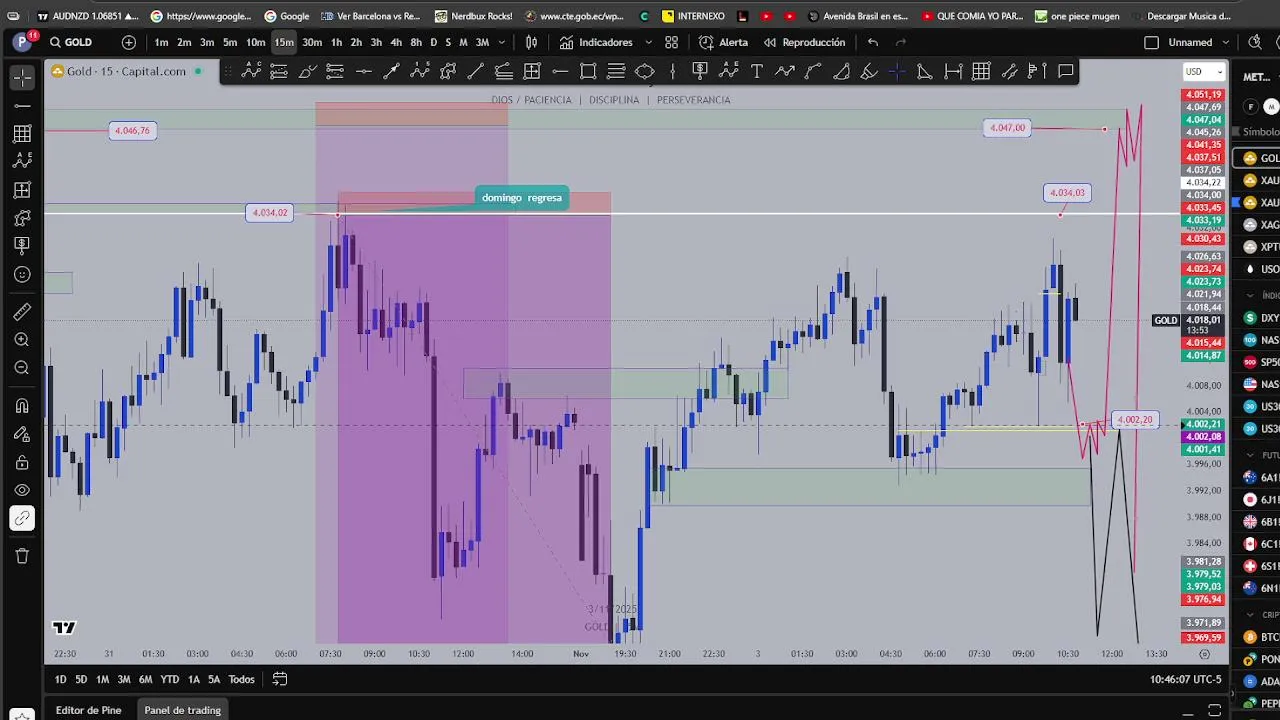Open Indicadores menu
The height and width of the screenshot is (720, 1280).
point(596,42)
